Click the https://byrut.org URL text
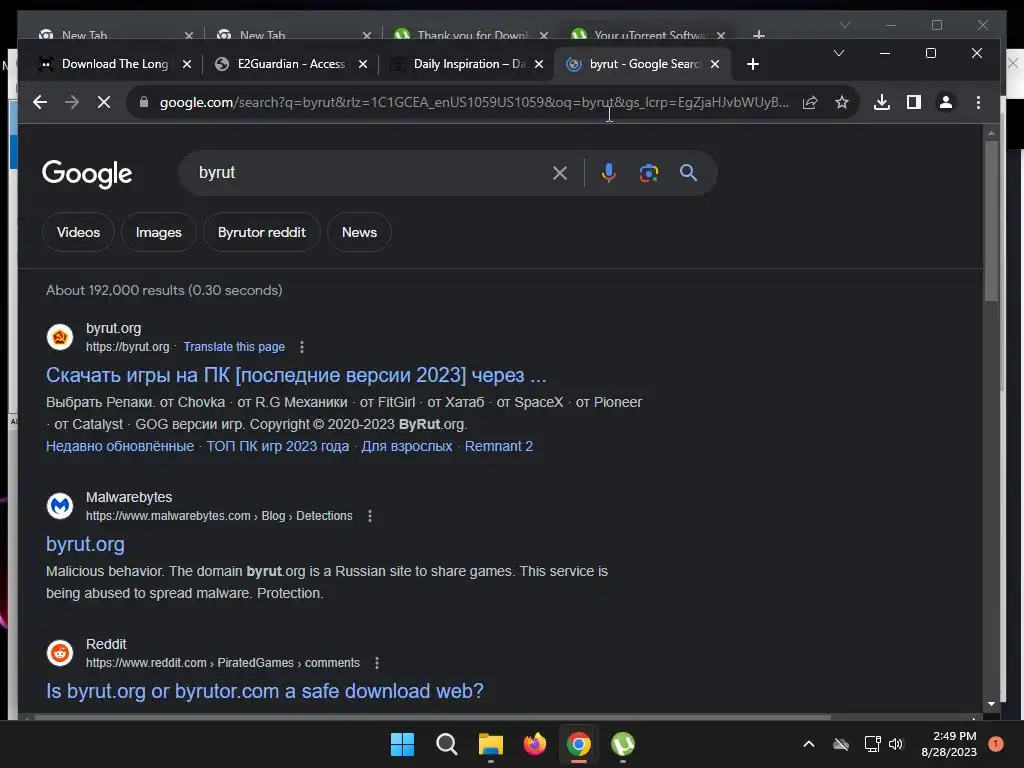Screen dimensions: 1024x768 (x=127, y=347)
